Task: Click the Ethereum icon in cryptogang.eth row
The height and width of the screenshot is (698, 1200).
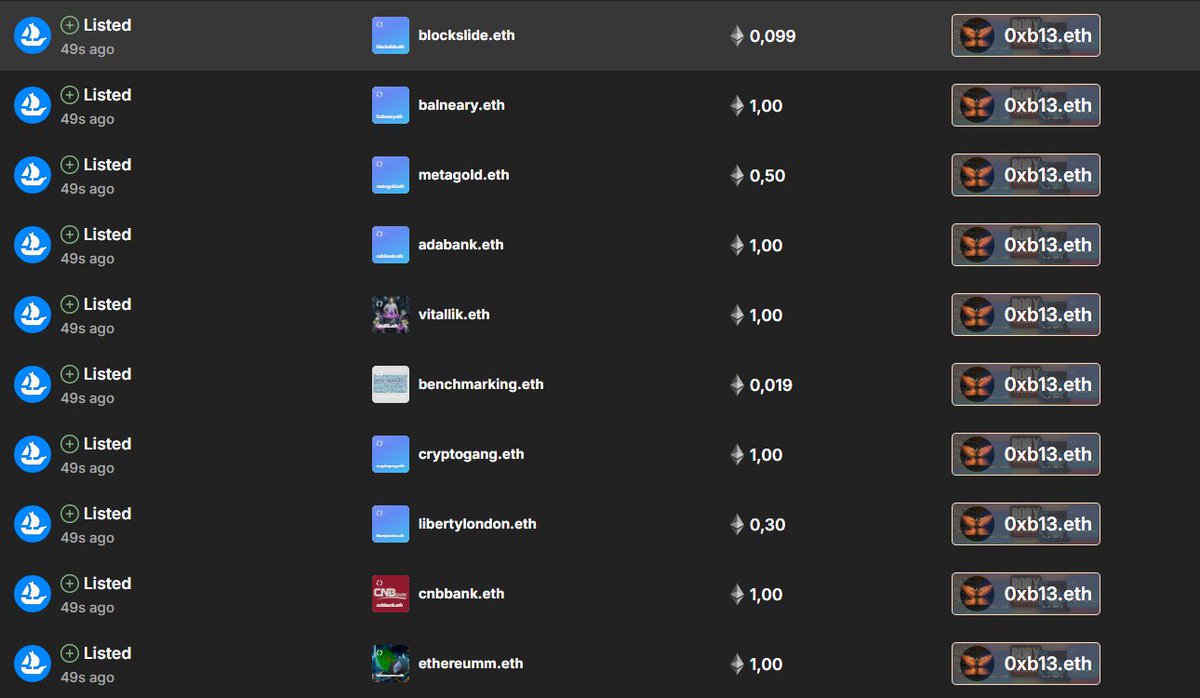Action: click(x=737, y=455)
